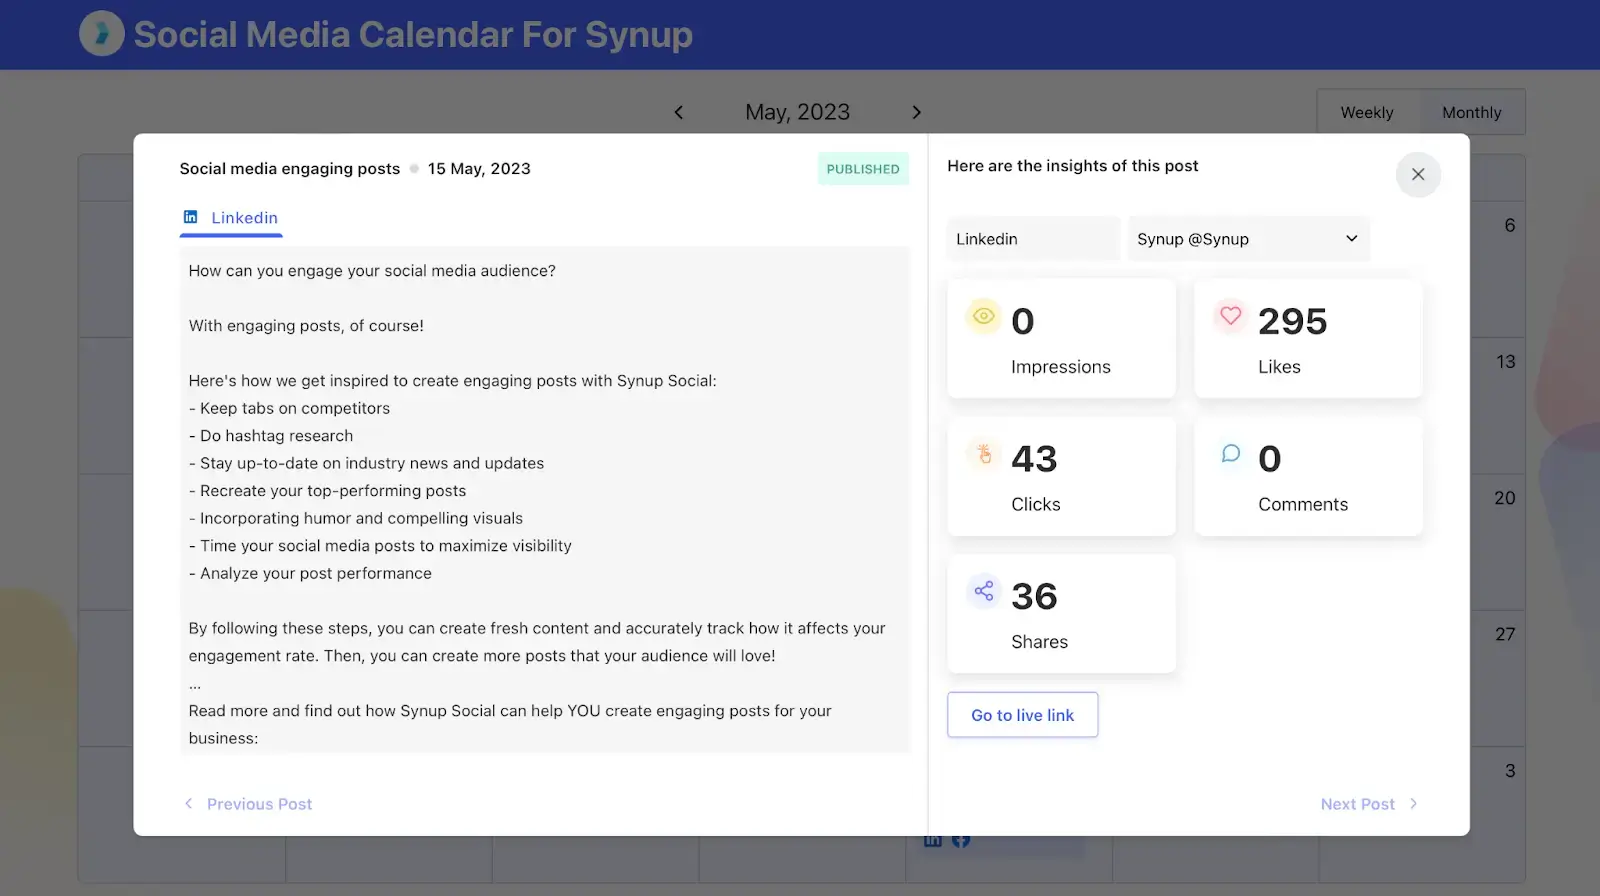Click the Comments bubble icon
This screenshot has height=896, width=1600.
click(1231, 453)
